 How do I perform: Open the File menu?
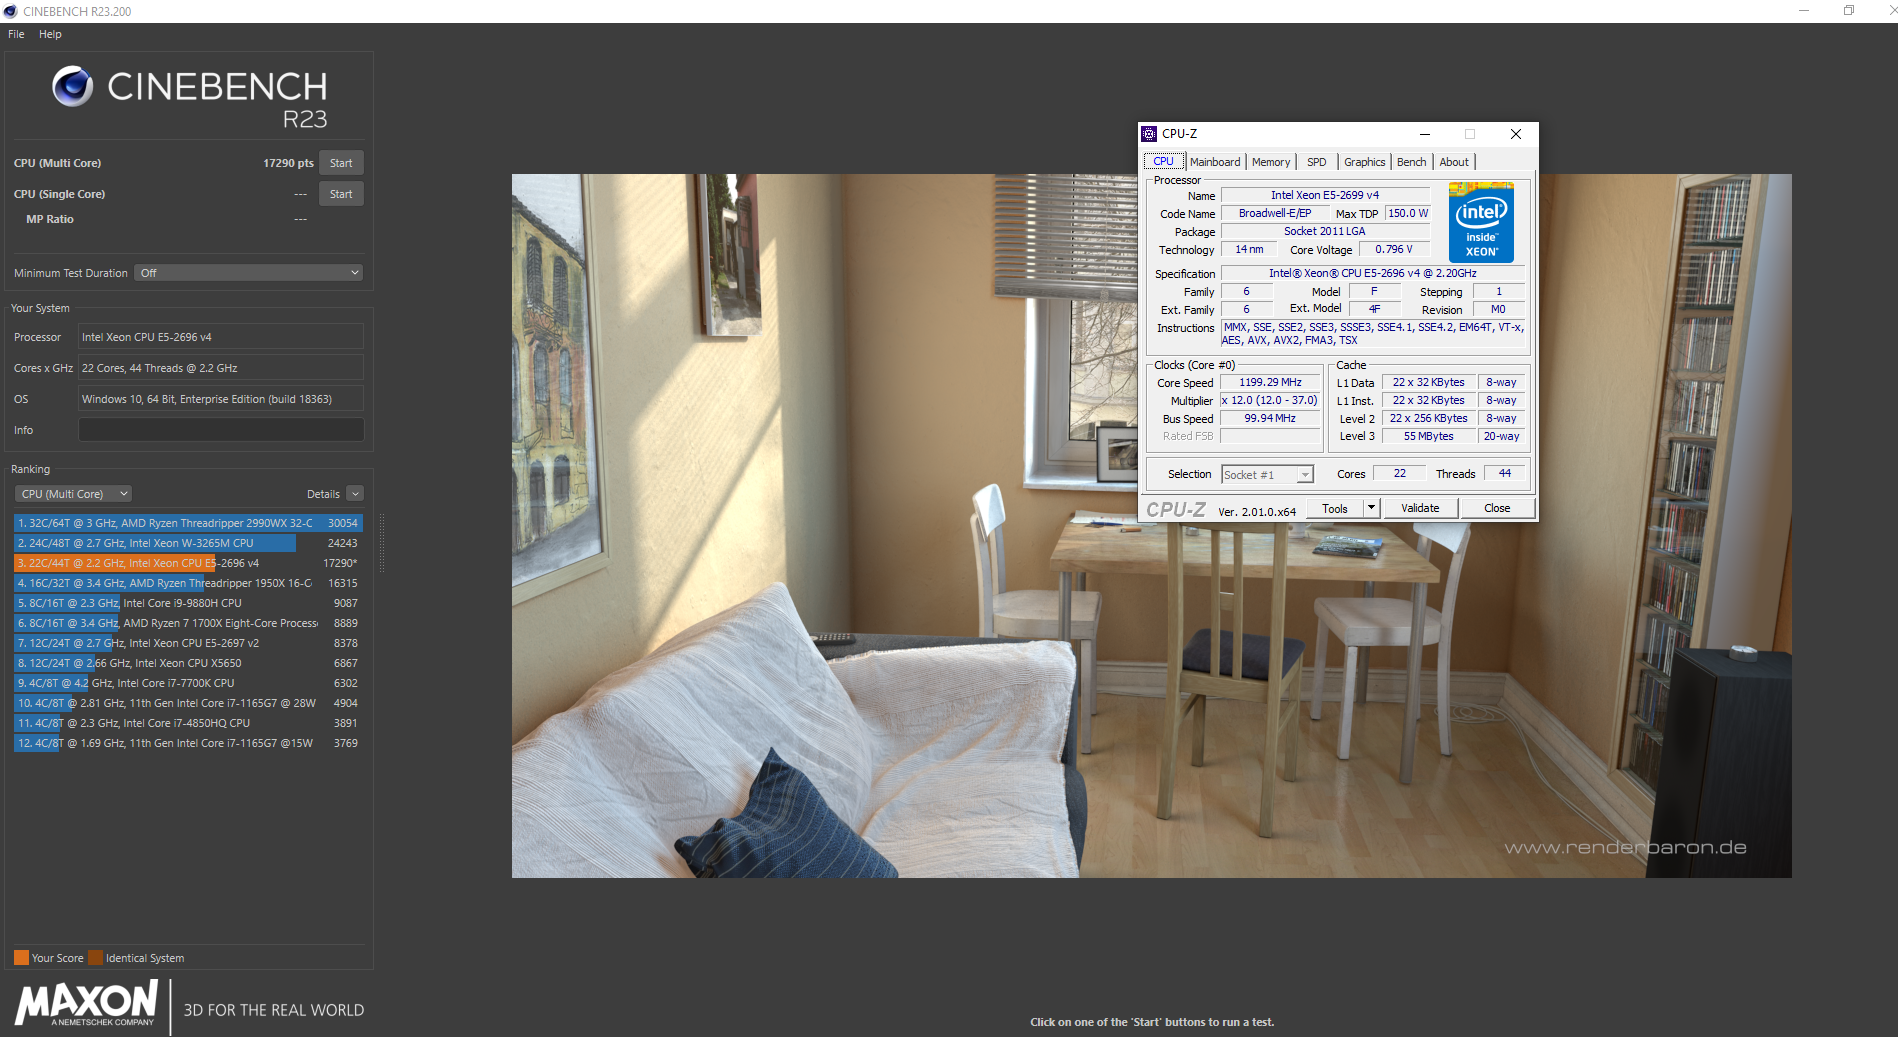tap(16, 34)
